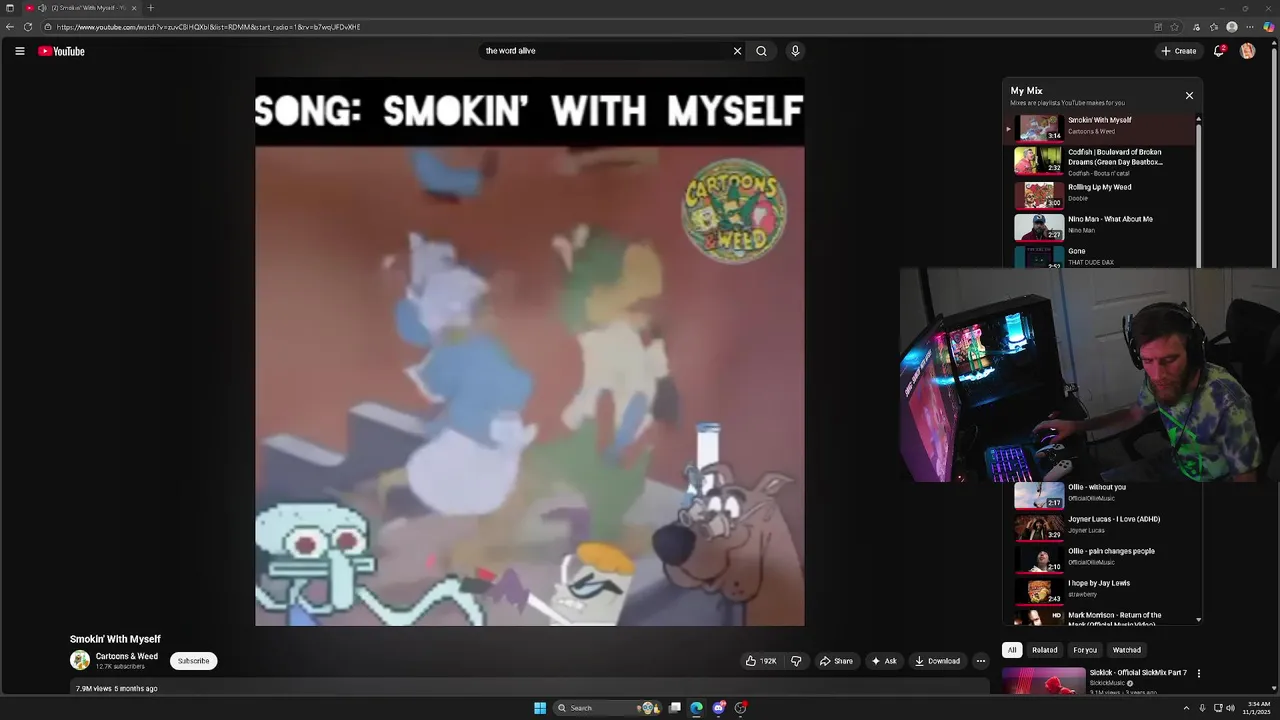
Task: Open browser settings and more menu
Action: click(1250, 27)
